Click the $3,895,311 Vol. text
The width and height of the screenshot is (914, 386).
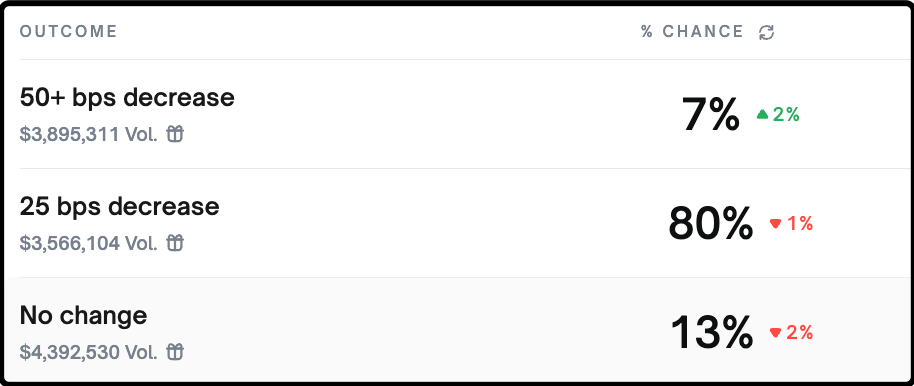pyautogui.click(x=89, y=134)
